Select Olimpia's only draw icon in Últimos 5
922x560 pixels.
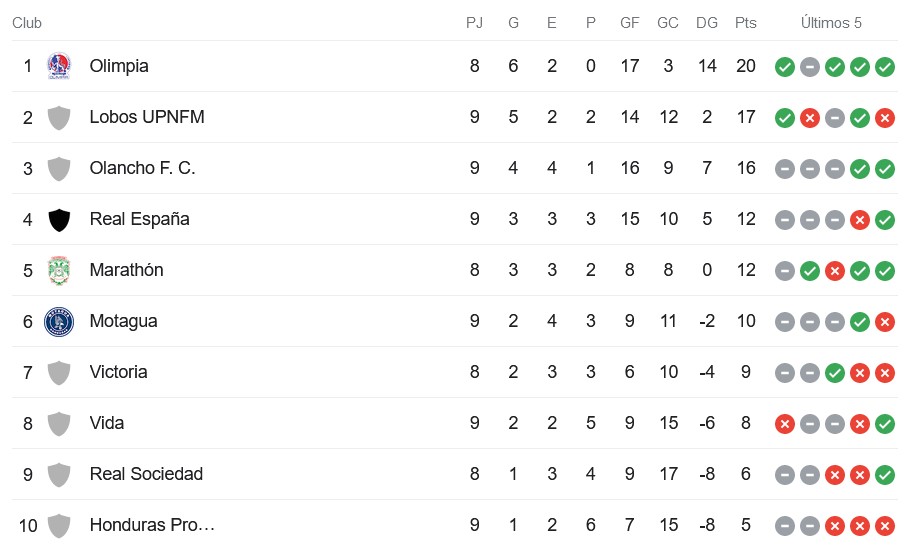(810, 67)
